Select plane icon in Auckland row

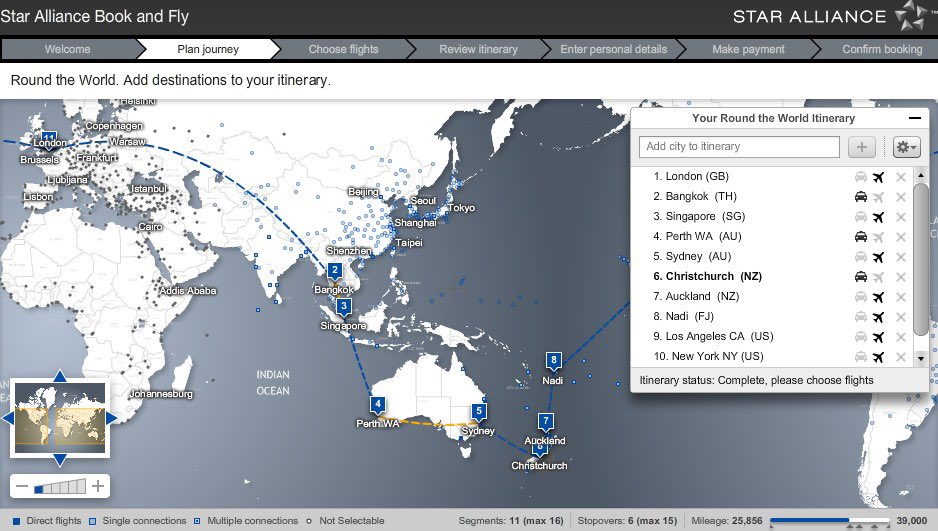(878, 297)
